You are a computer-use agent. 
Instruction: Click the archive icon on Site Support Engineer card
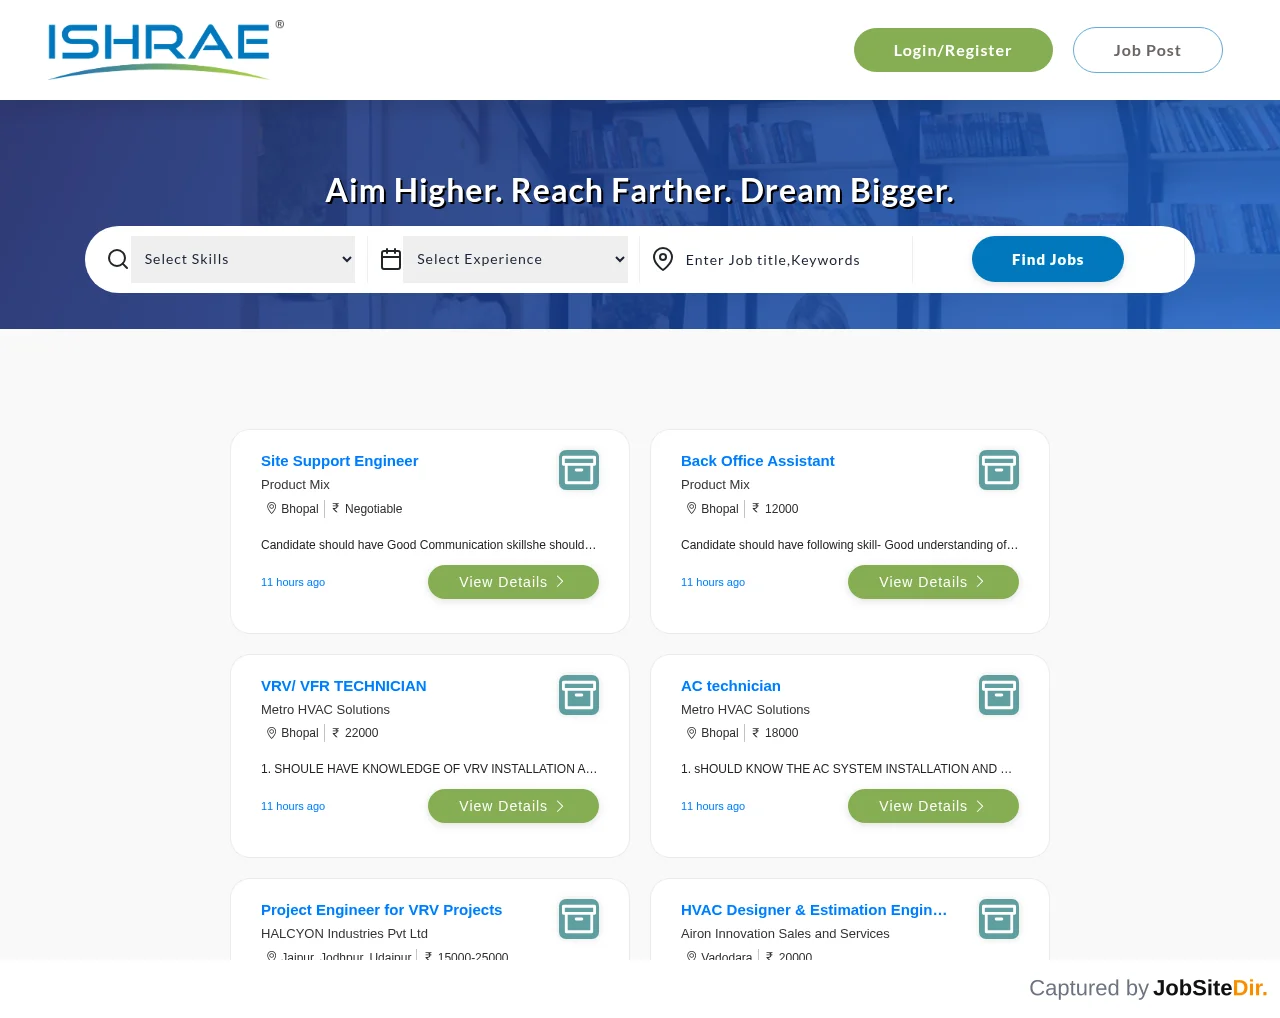point(579,470)
